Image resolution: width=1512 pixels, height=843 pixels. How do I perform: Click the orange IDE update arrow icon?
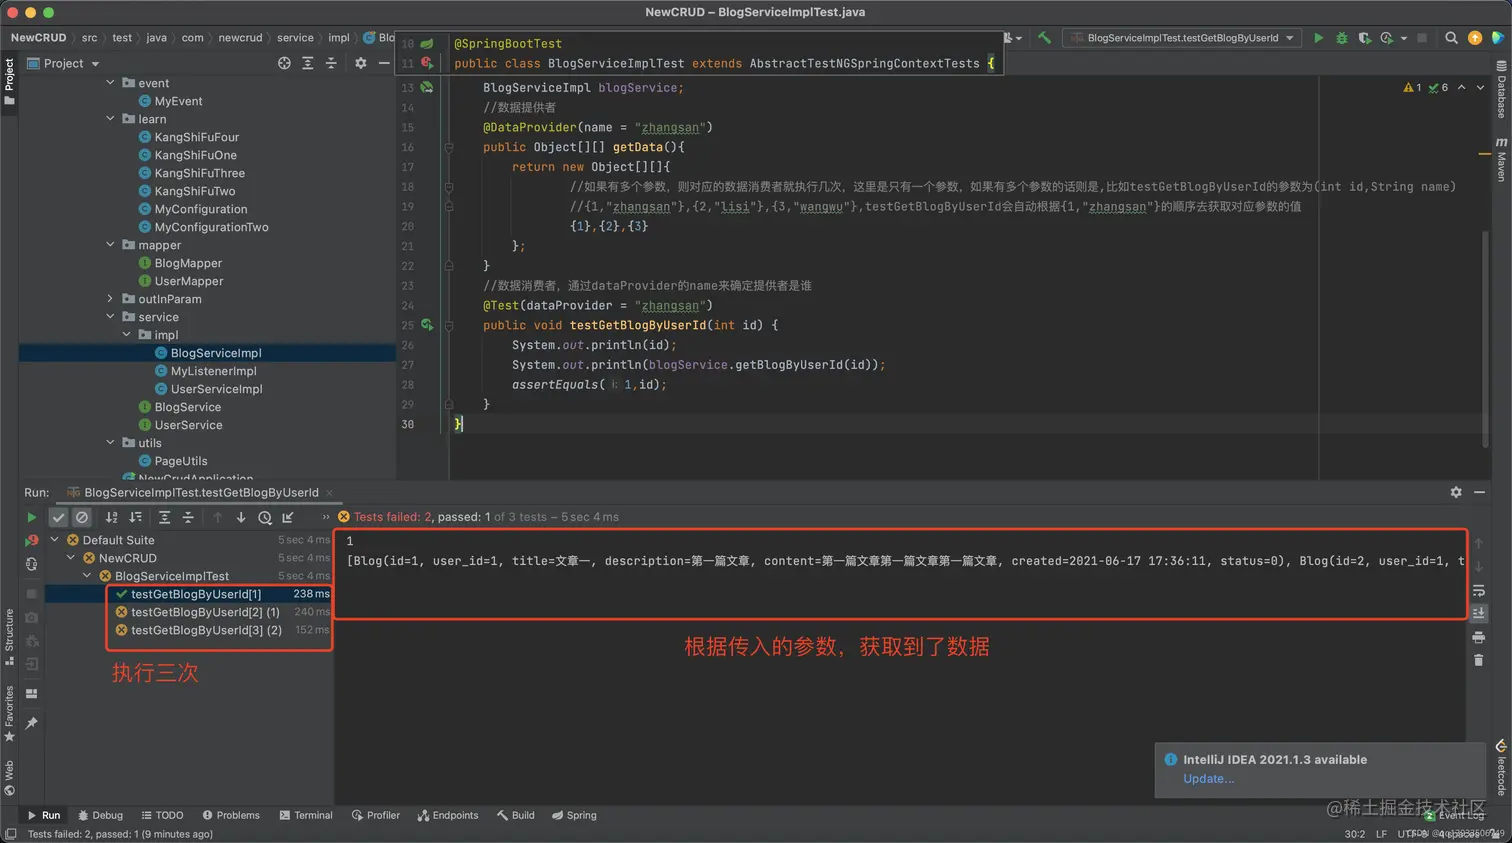[x=1475, y=38]
